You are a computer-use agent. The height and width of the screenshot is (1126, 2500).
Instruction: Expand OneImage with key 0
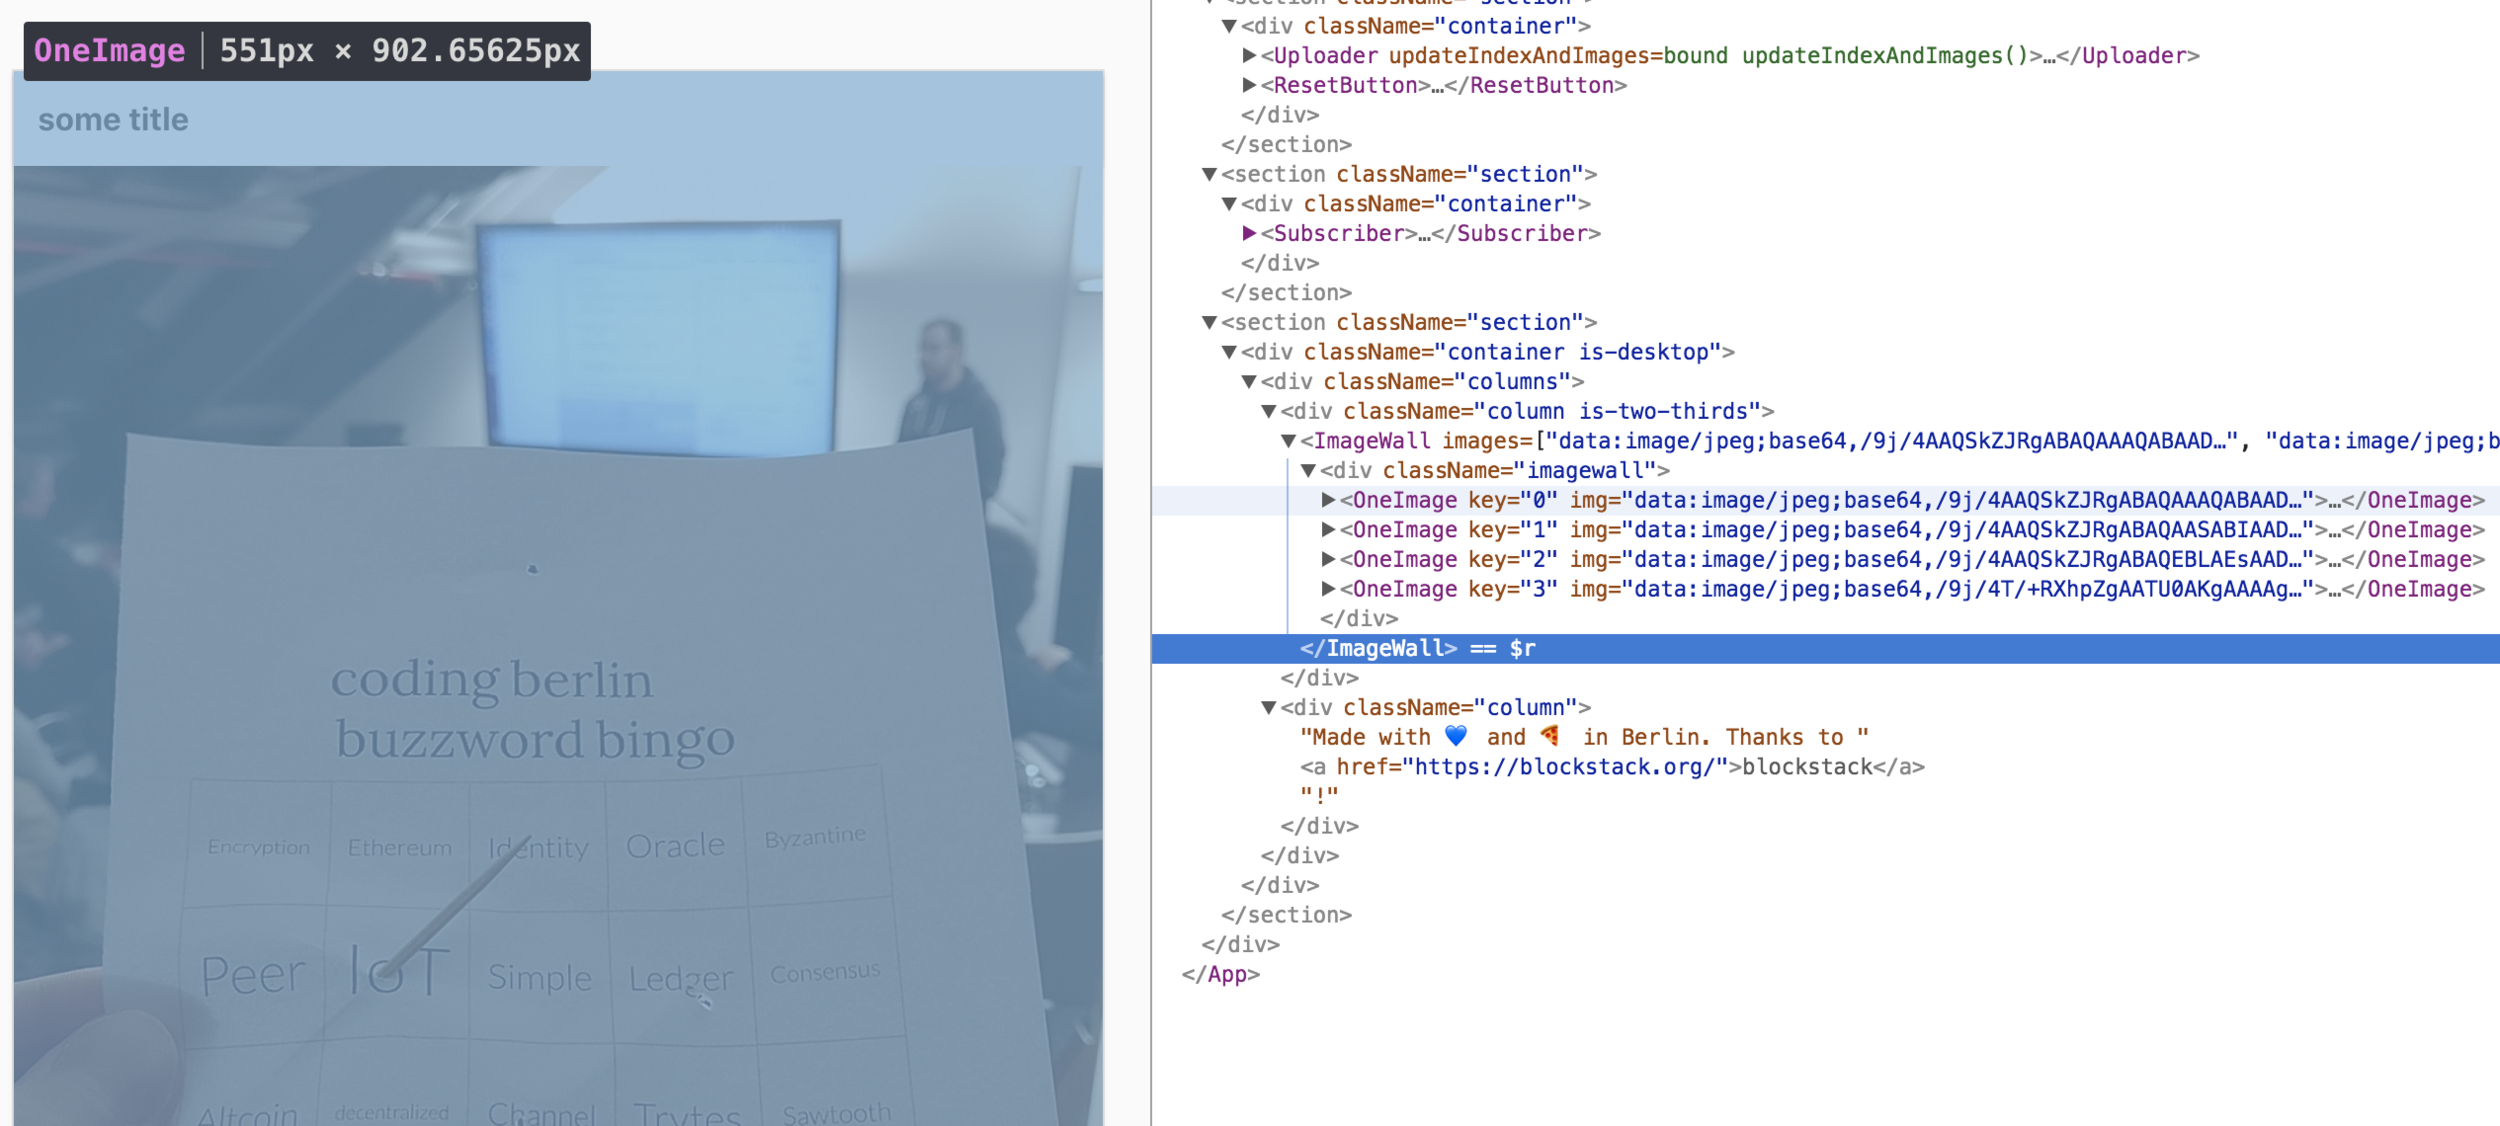click(1328, 500)
